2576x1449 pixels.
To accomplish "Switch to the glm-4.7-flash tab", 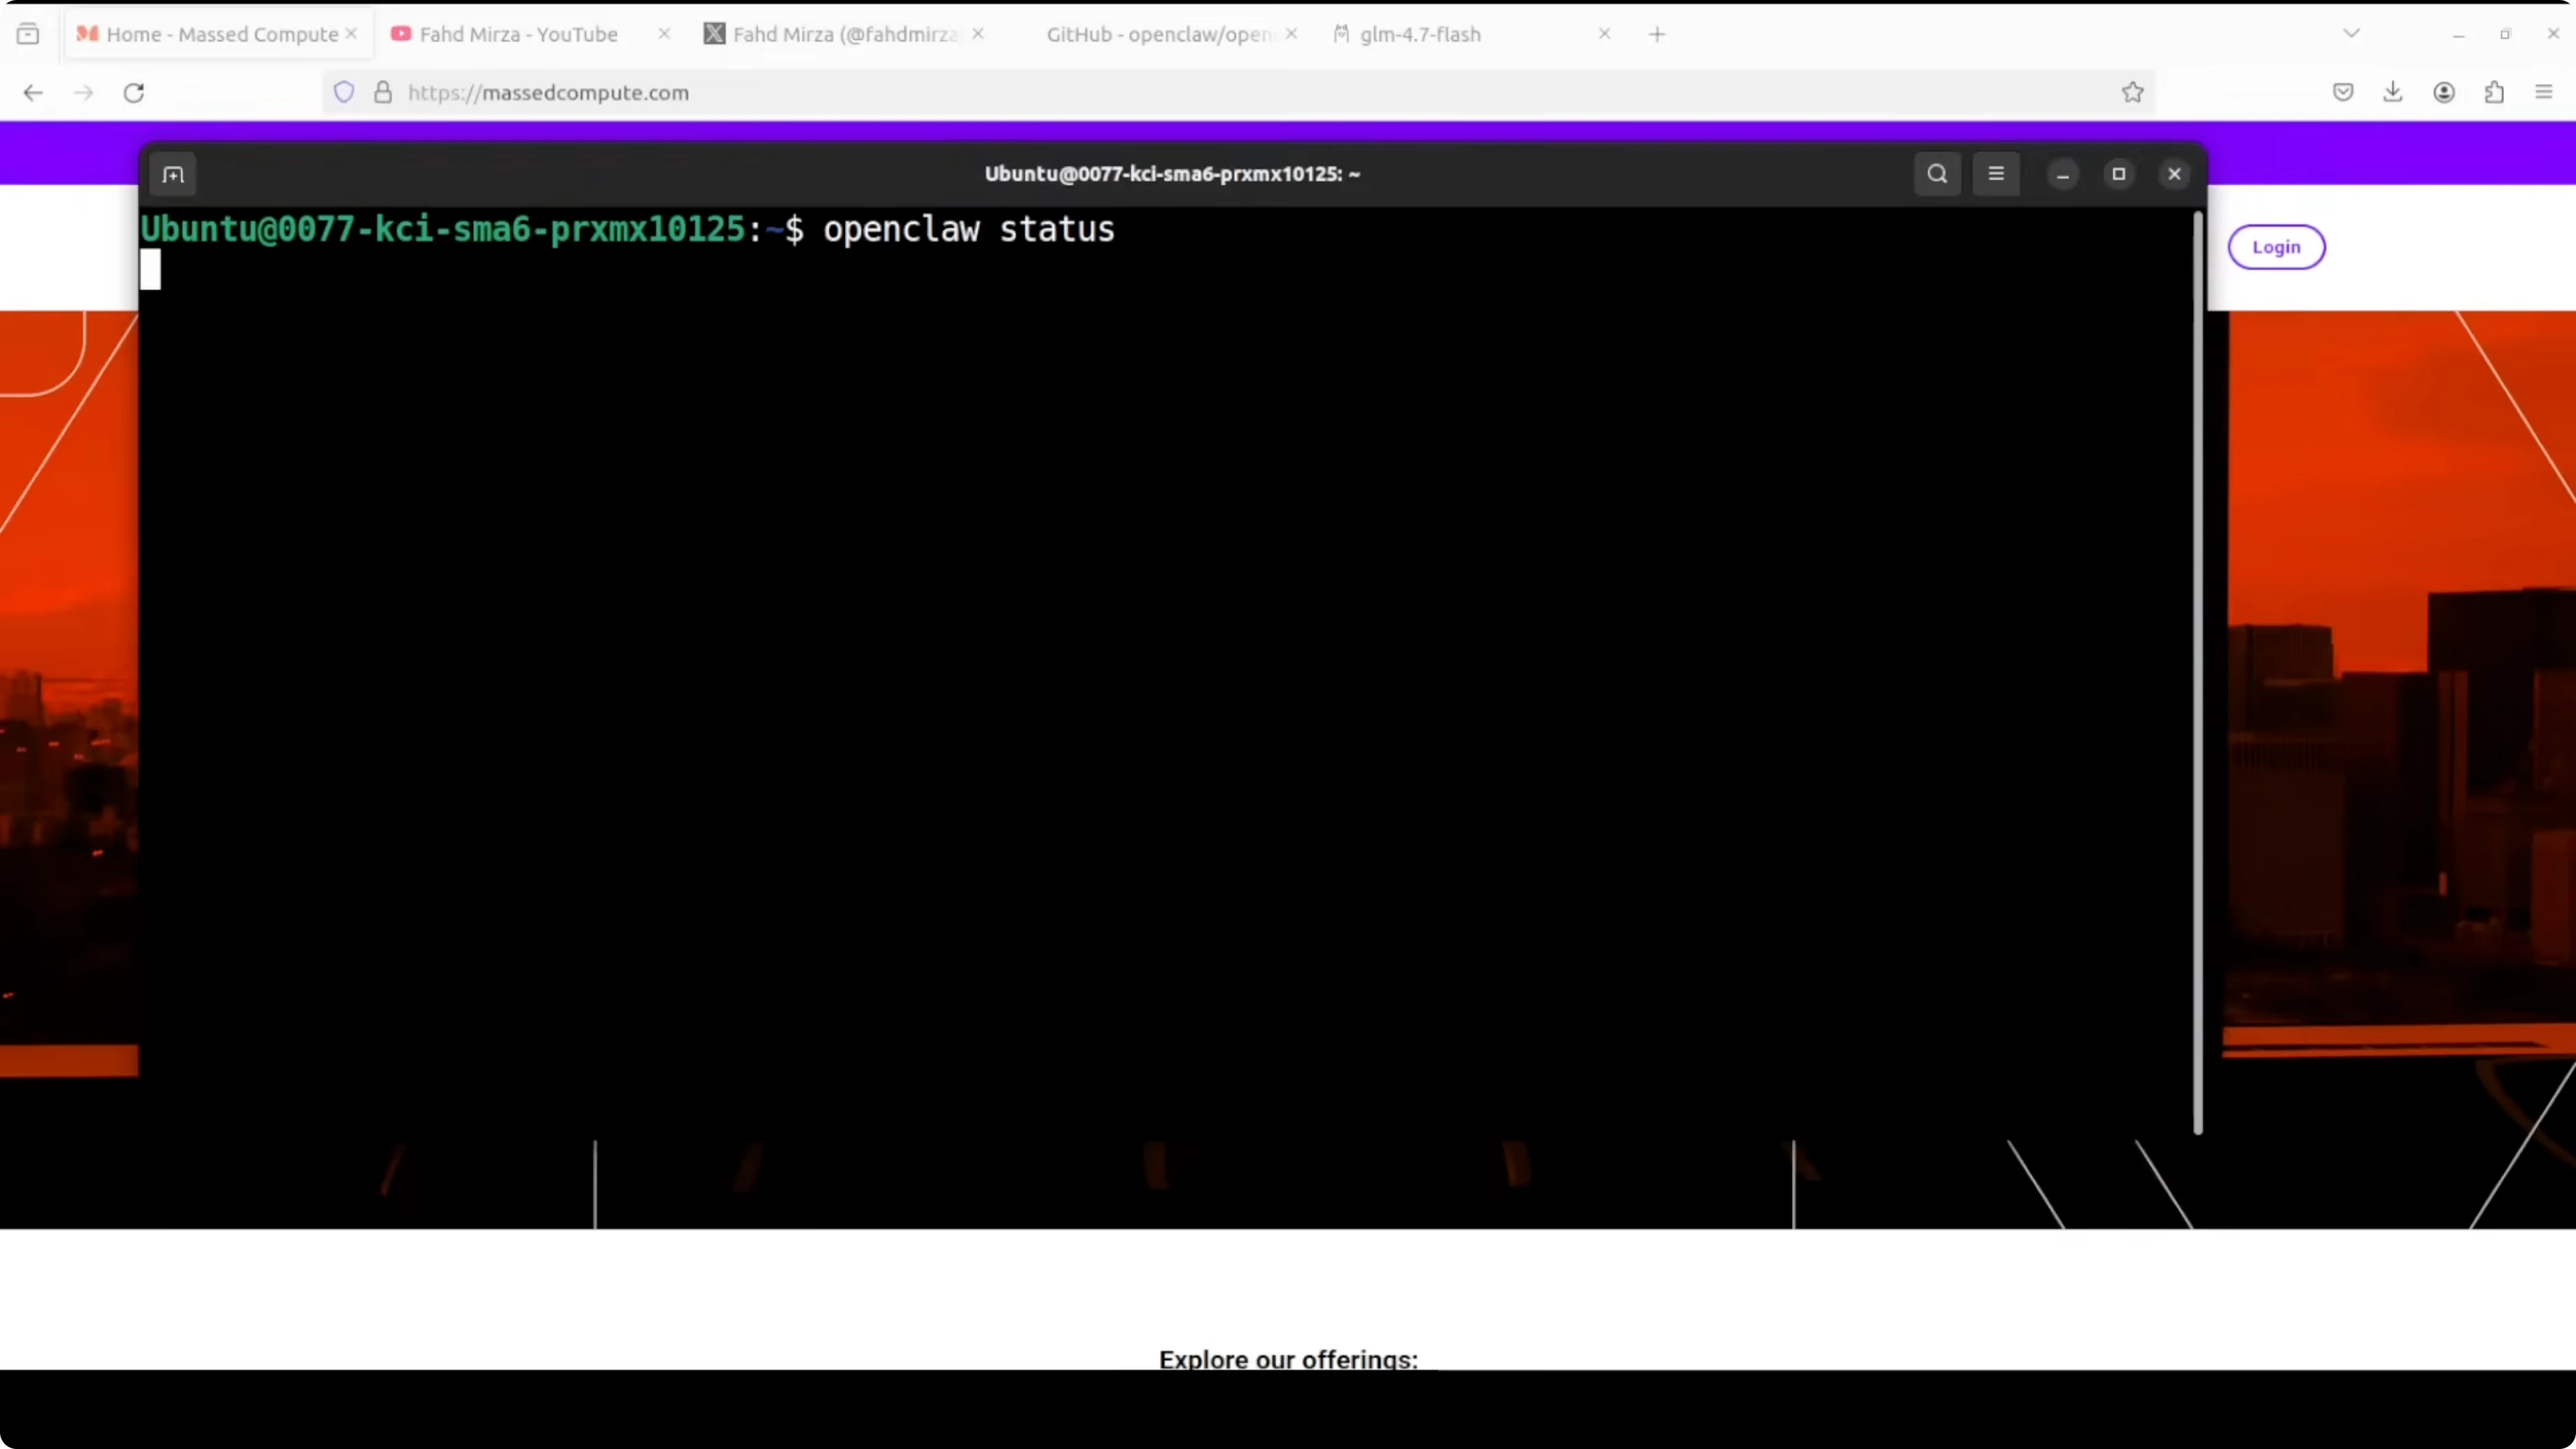I will [1420, 34].
